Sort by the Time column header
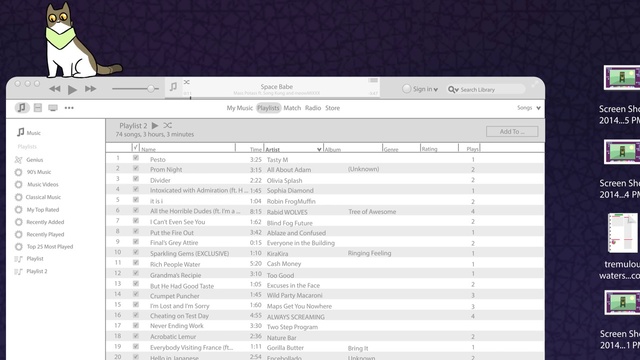The width and height of the screenshot is (640, 360). click(256, 149)
